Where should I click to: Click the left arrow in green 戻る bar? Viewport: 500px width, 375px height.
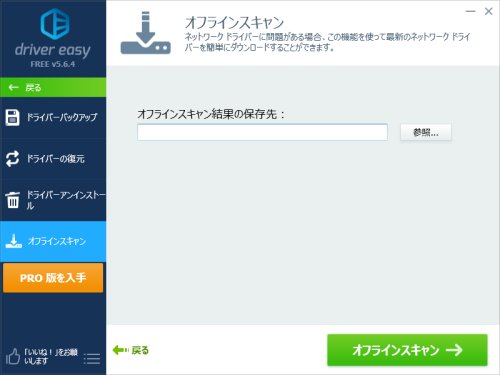click(13, 88)
